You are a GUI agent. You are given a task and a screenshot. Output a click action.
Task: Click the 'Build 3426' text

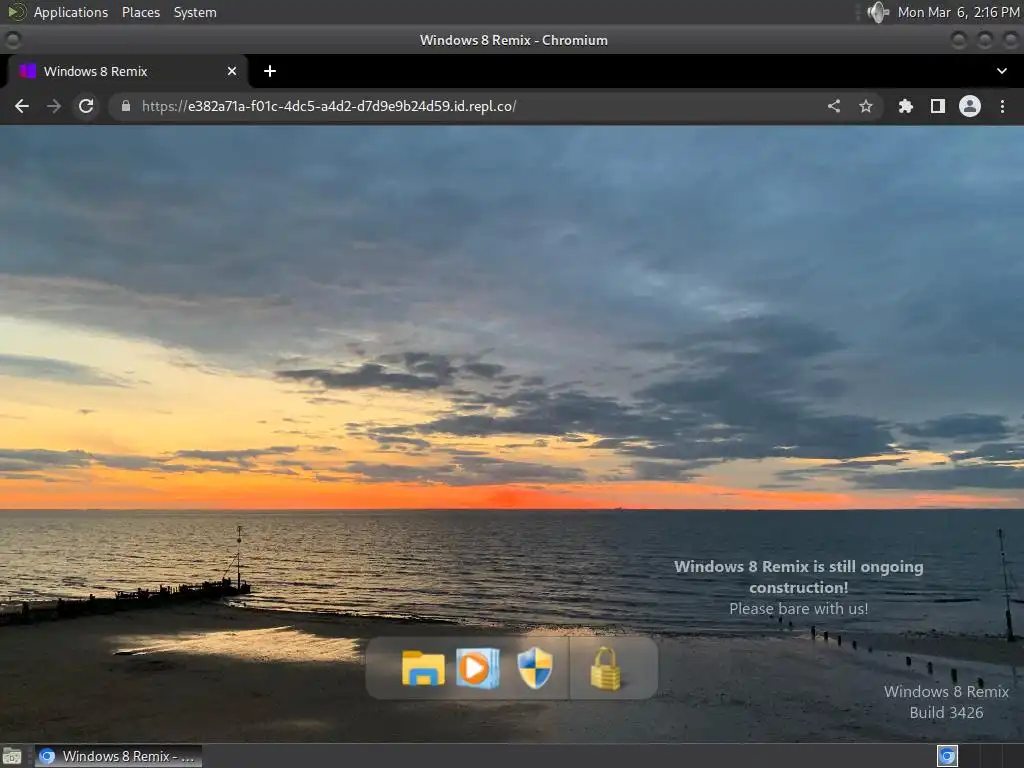pos(946,712)
